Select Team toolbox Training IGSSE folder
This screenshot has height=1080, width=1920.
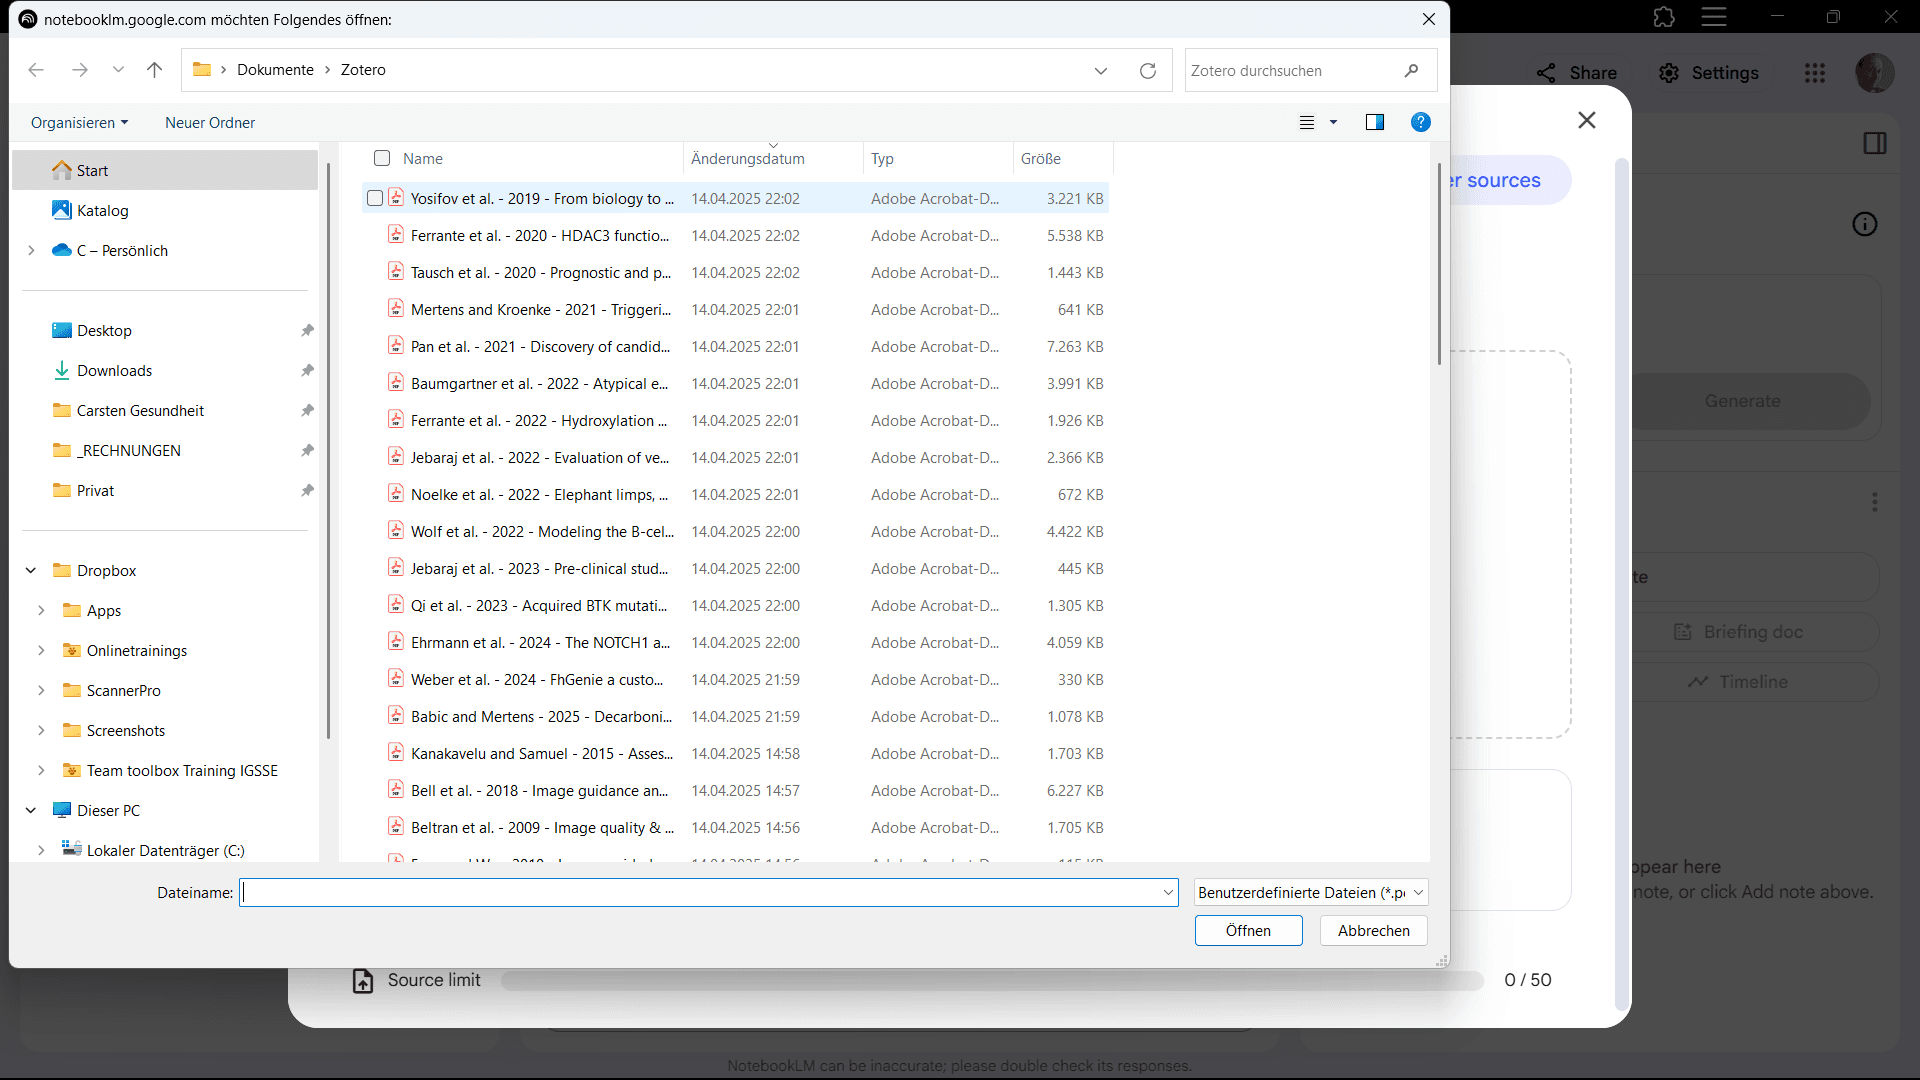click(182, 771)
